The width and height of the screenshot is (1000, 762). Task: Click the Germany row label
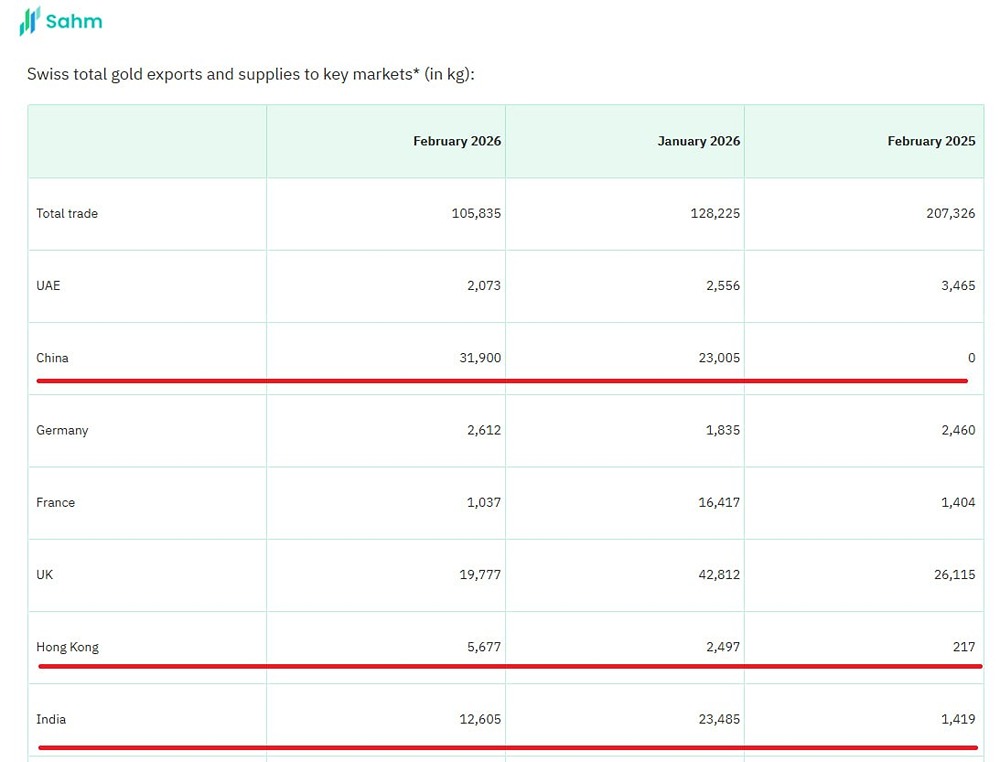pyautogui.click(x=62, y=430)
